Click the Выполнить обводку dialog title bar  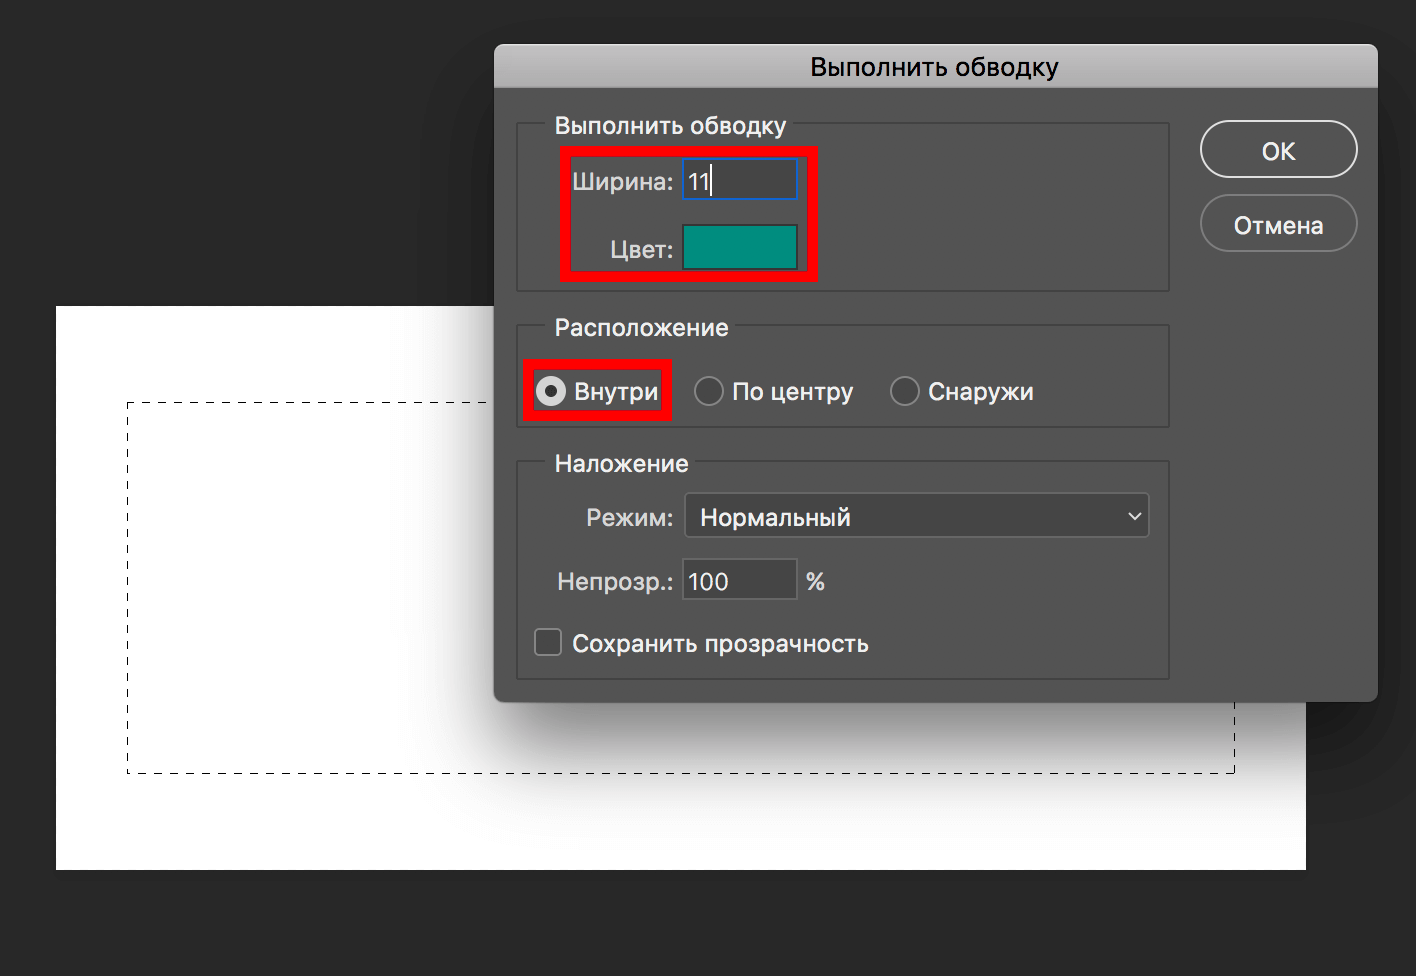coord(934,67)
